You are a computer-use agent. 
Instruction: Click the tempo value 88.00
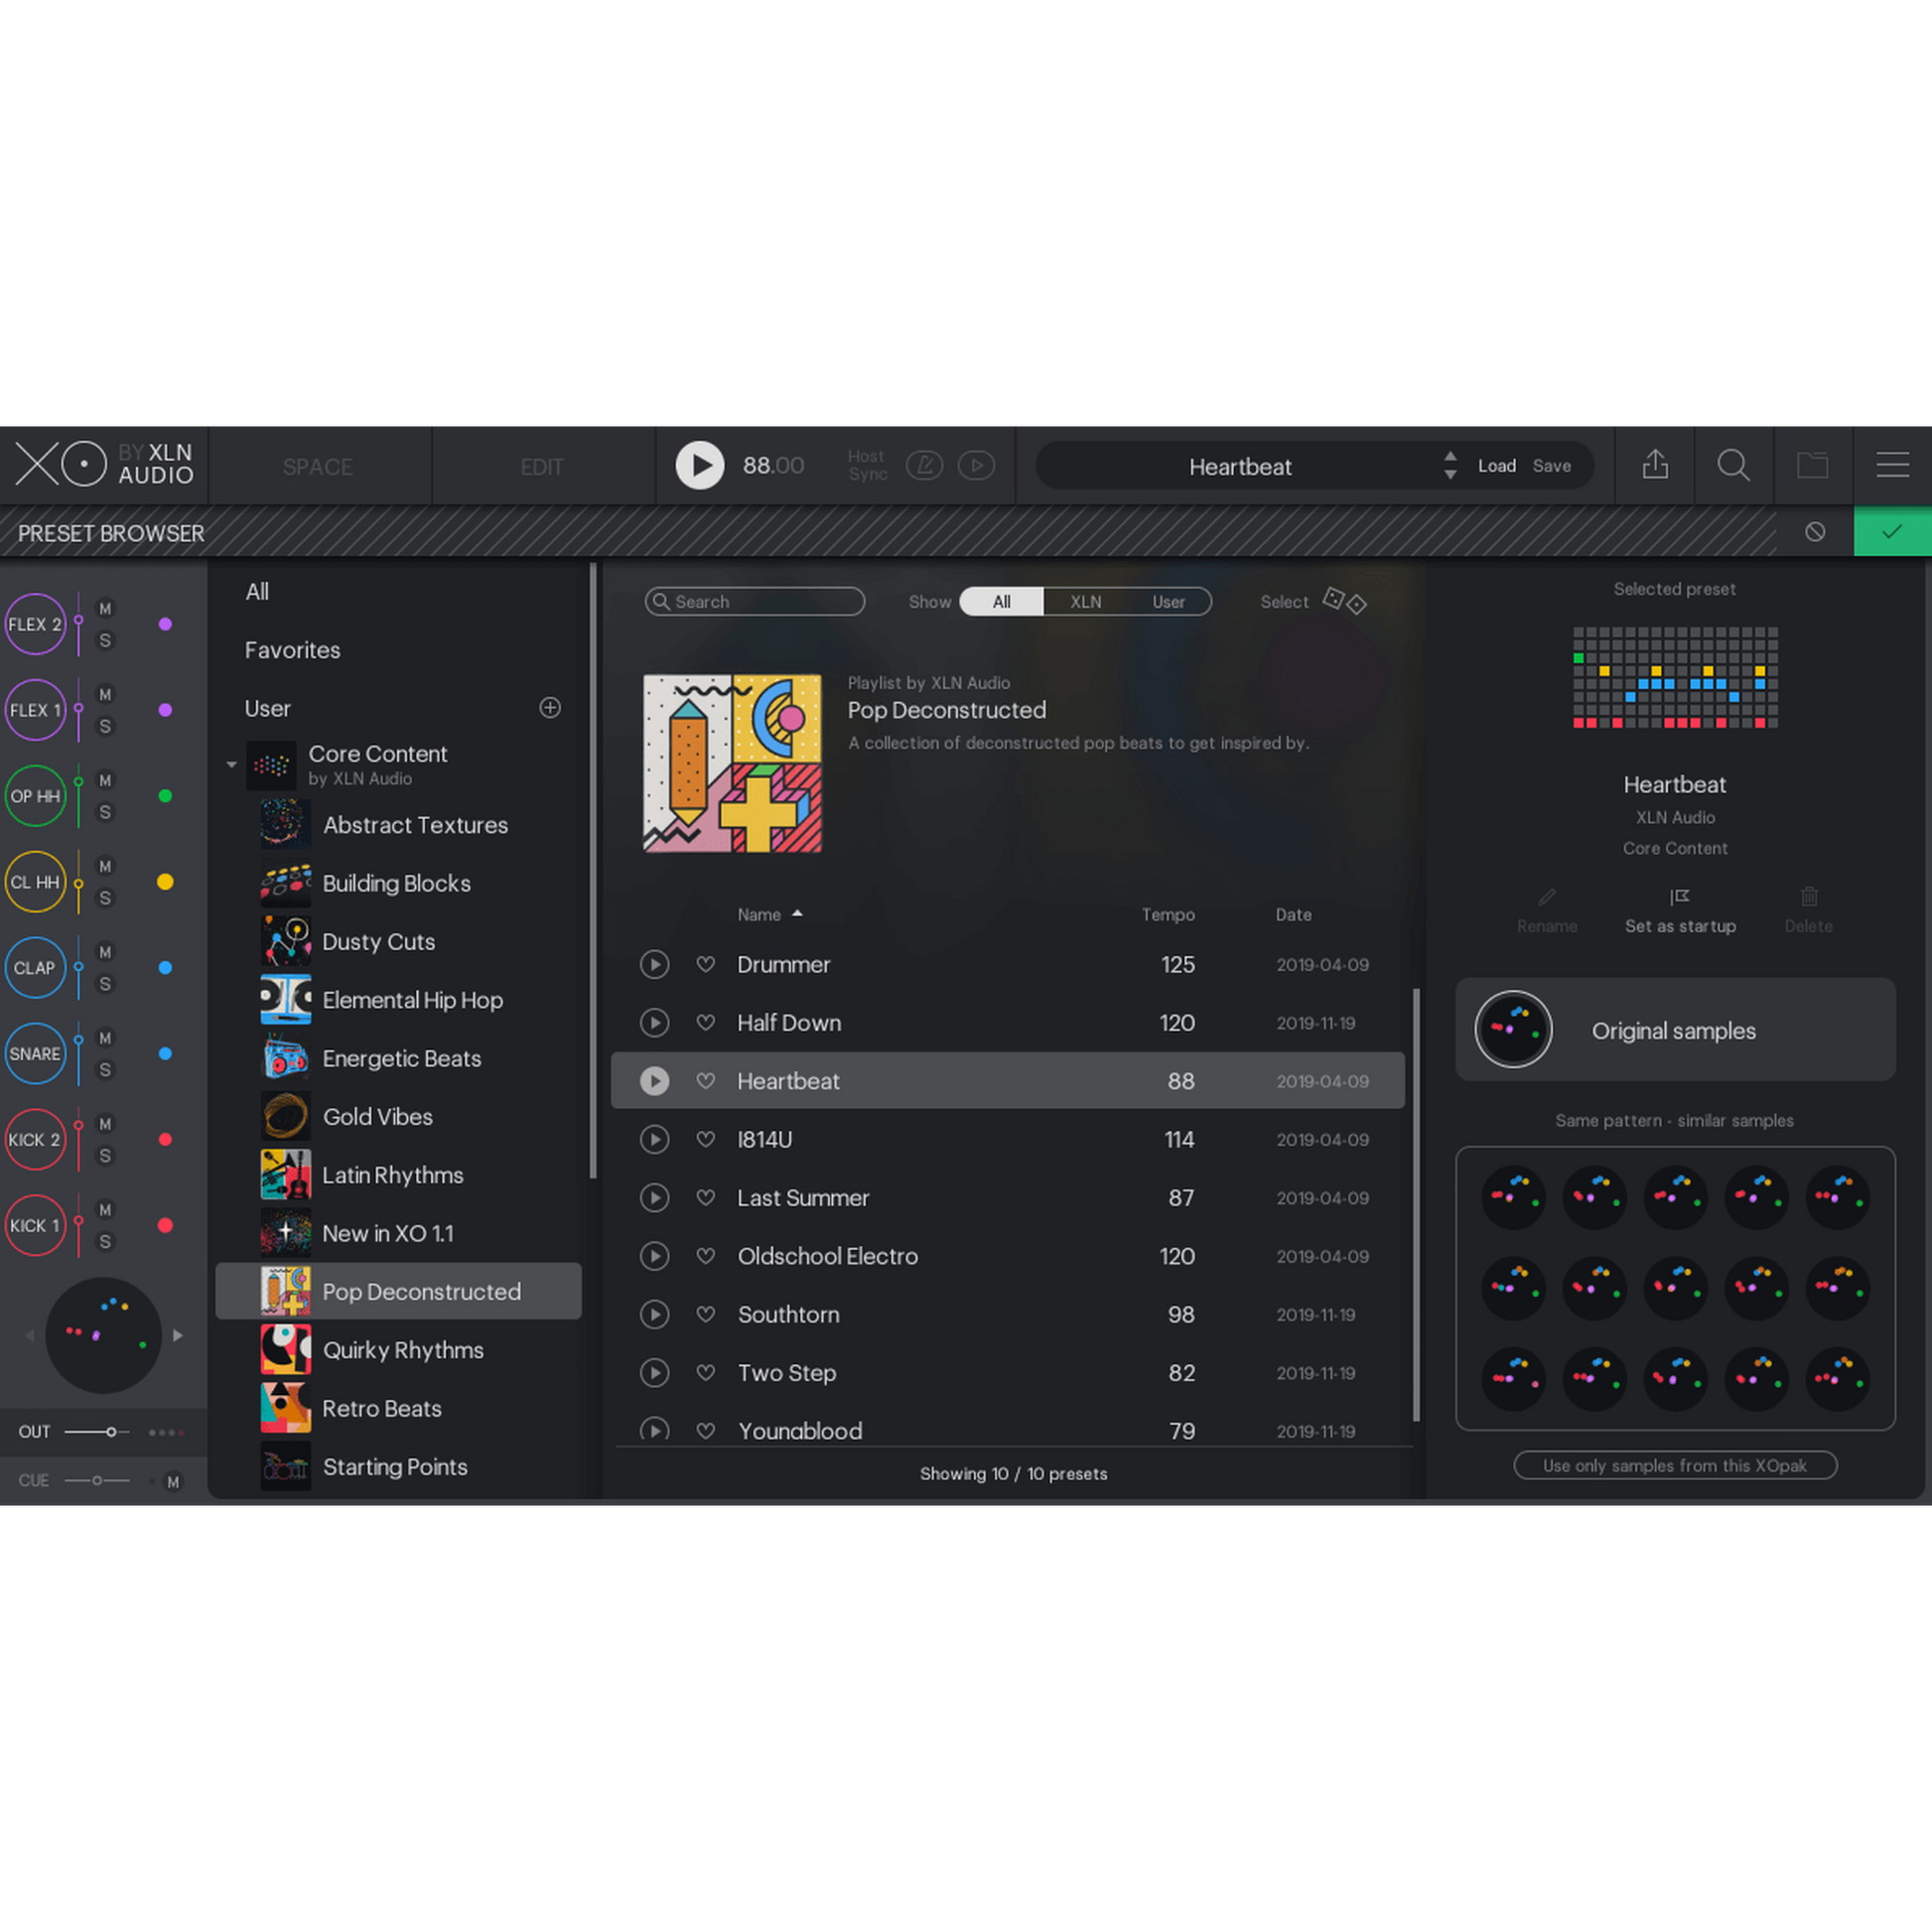[x=773, y=465]
